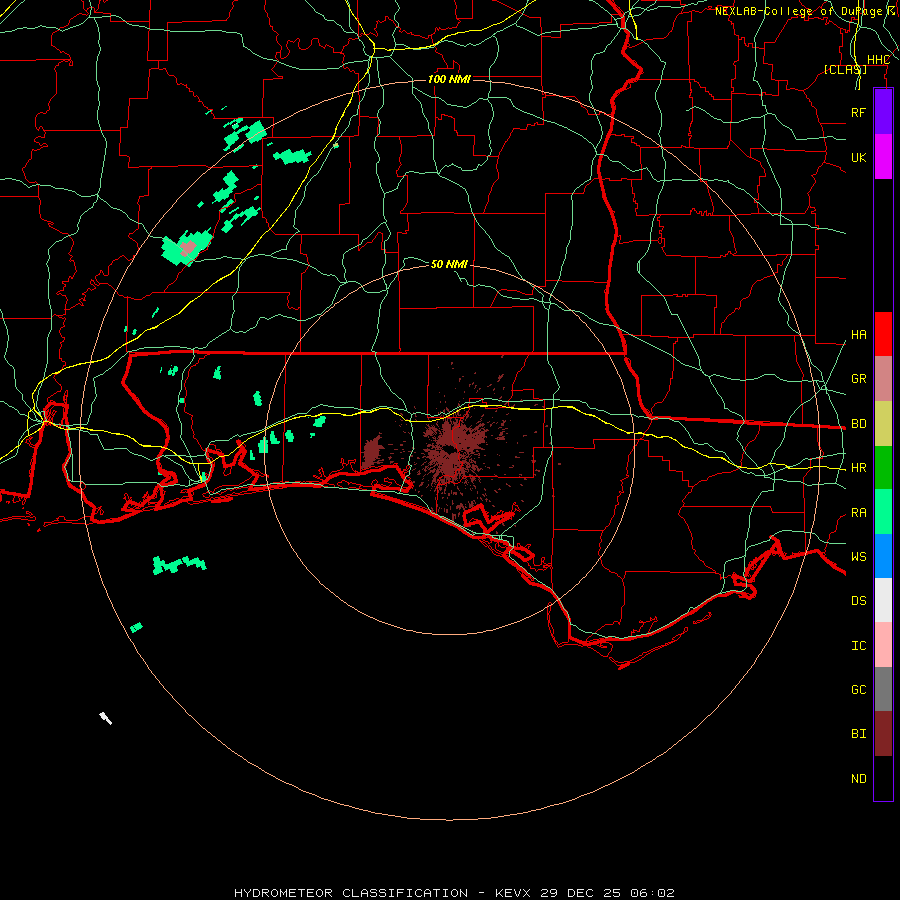
Task: Click the DS white legend swatch
Action: (883, 600)
